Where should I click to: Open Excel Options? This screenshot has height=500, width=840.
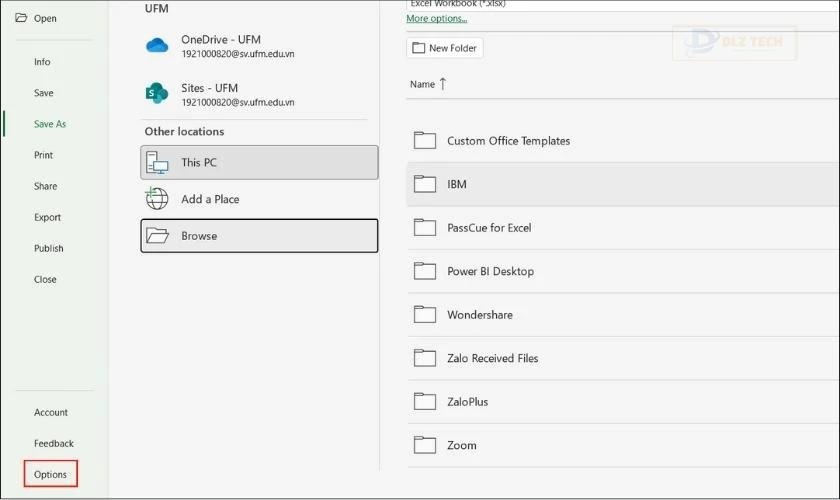tap(50, 474)
